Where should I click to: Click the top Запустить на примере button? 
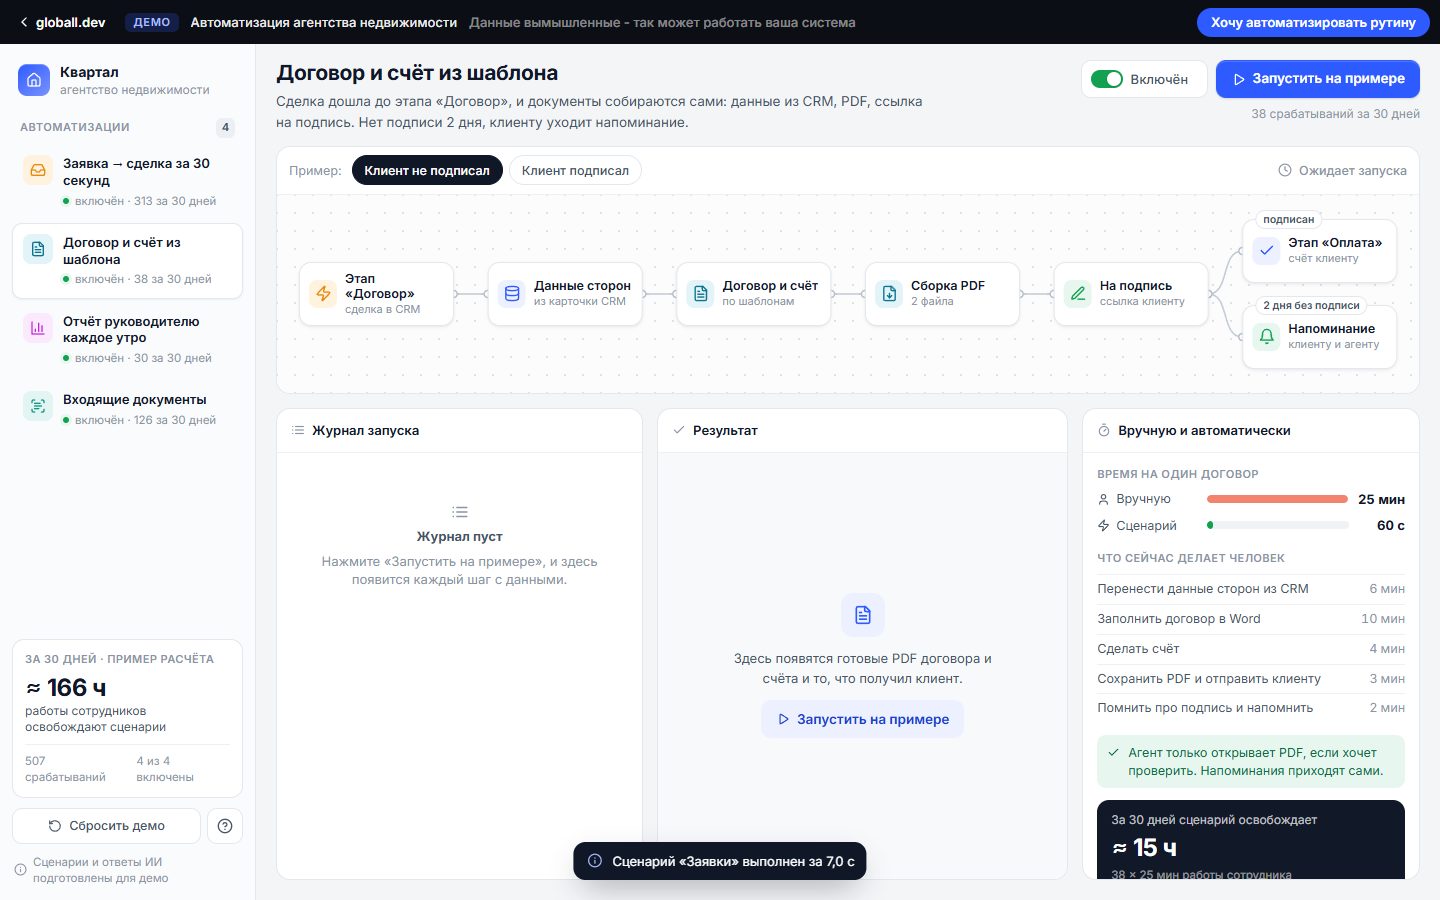coord(1318,79)
